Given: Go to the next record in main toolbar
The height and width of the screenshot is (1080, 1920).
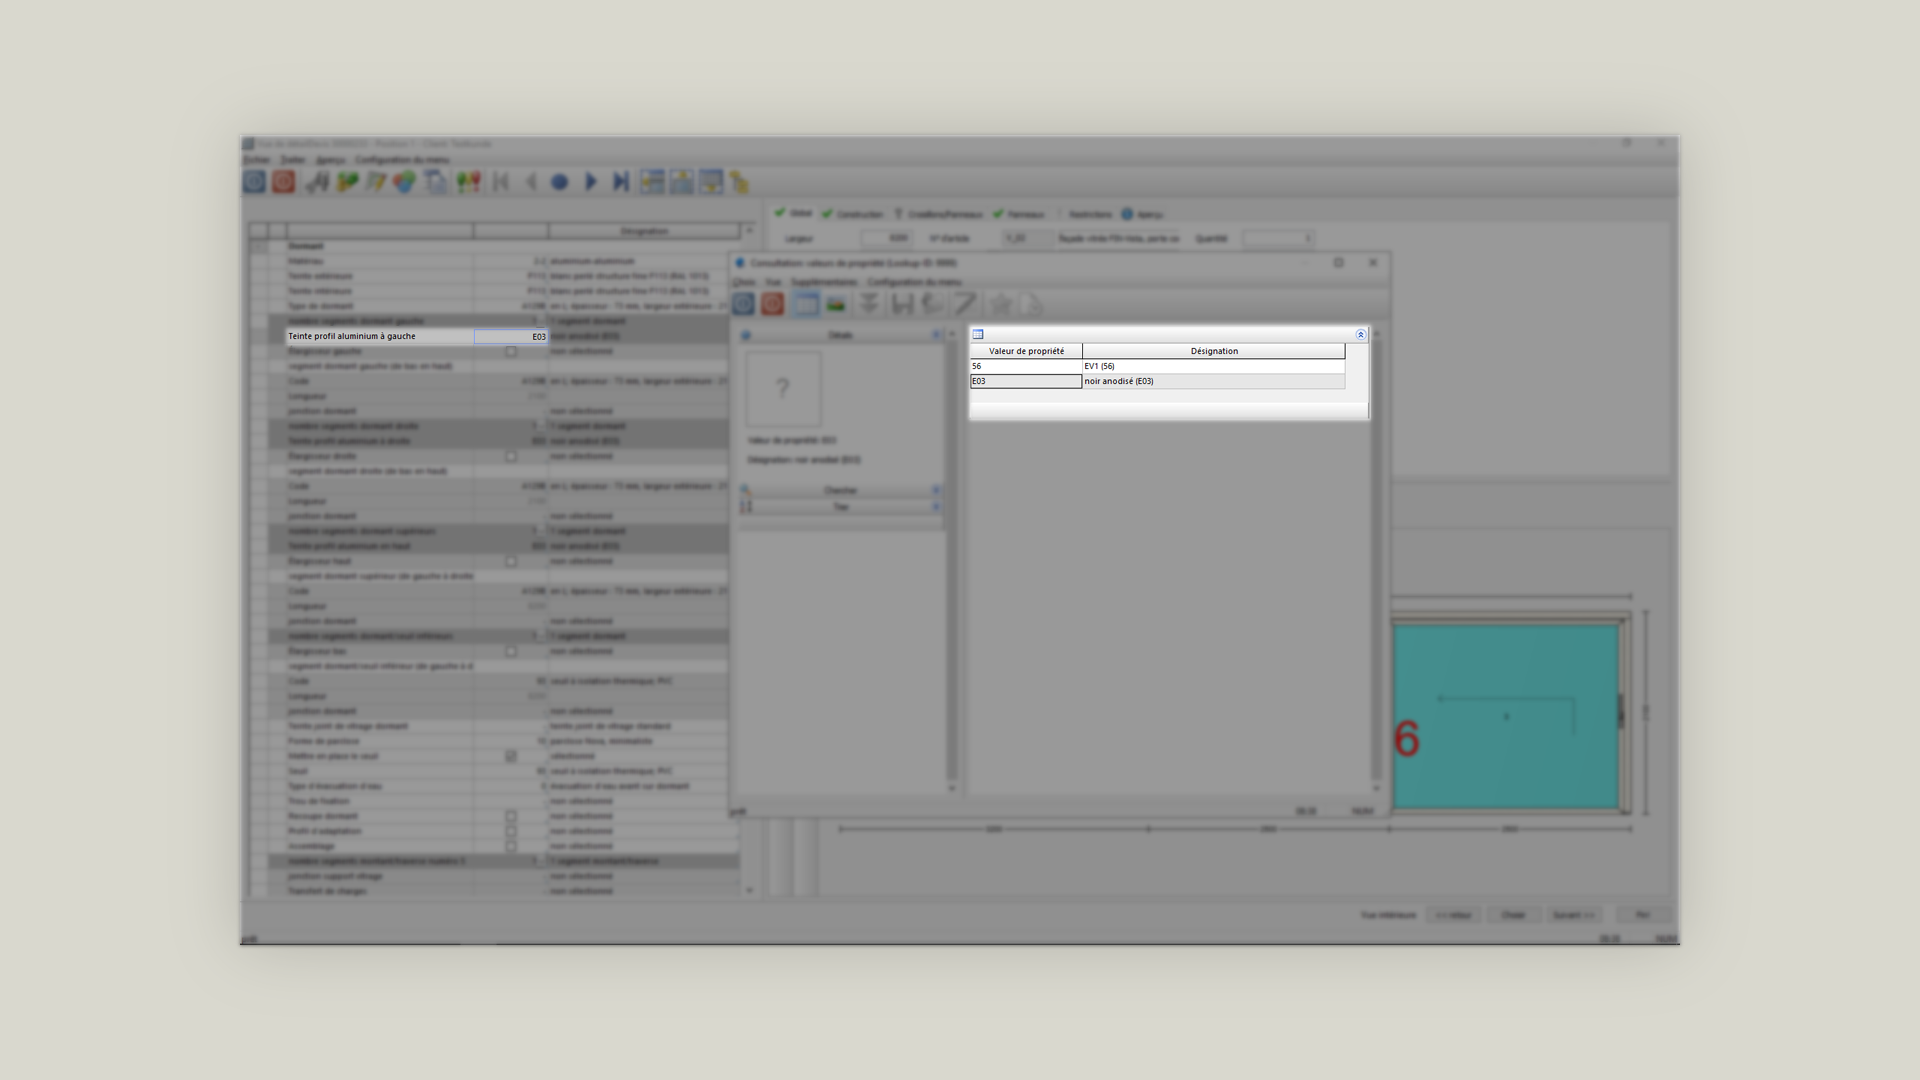Looking at the screenshot, I should tap(590, 182).
